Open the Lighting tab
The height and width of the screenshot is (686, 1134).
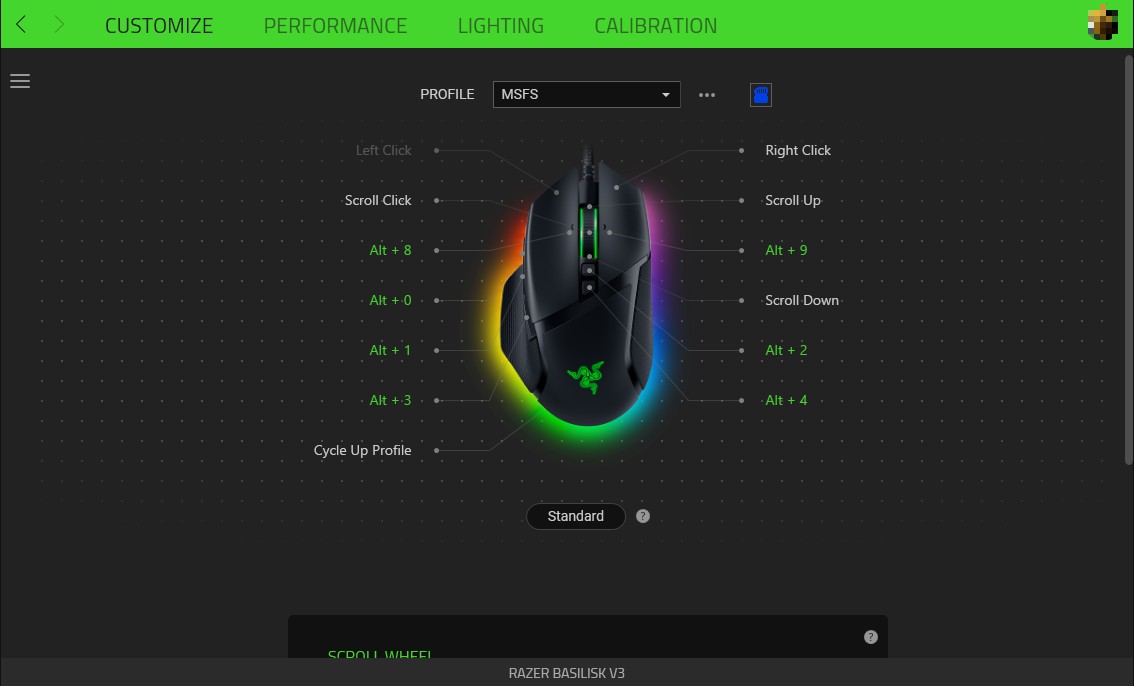pyautogui.click(x=500, y=25)
